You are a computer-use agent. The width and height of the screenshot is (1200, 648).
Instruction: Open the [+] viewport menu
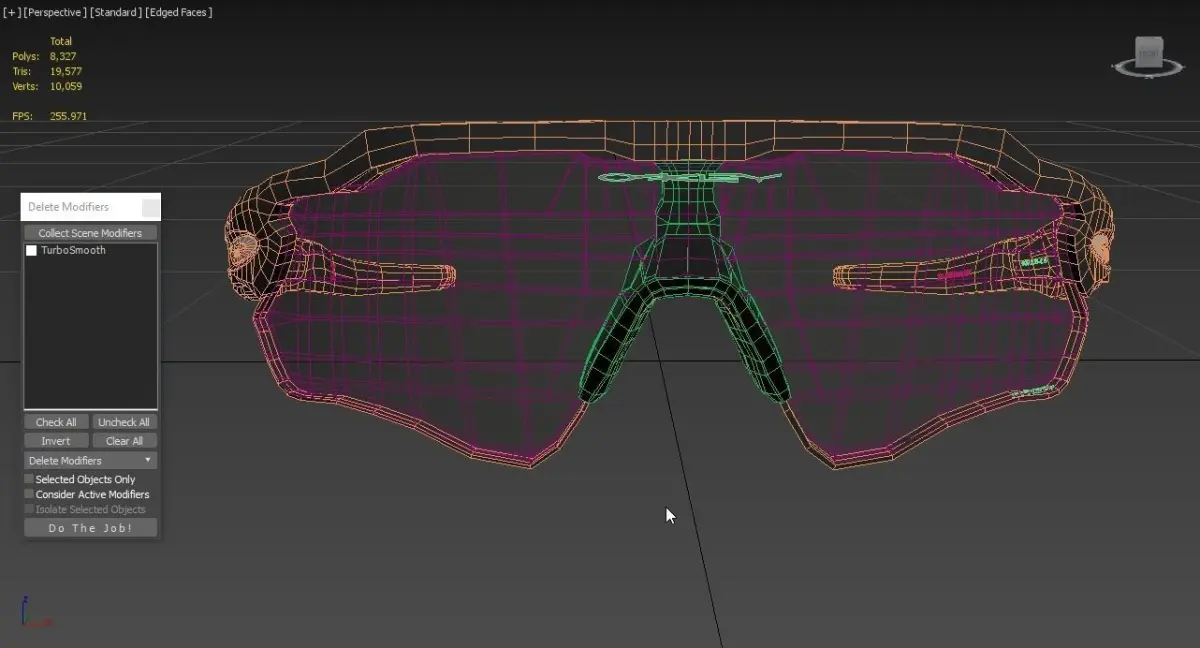click(11, 12)
